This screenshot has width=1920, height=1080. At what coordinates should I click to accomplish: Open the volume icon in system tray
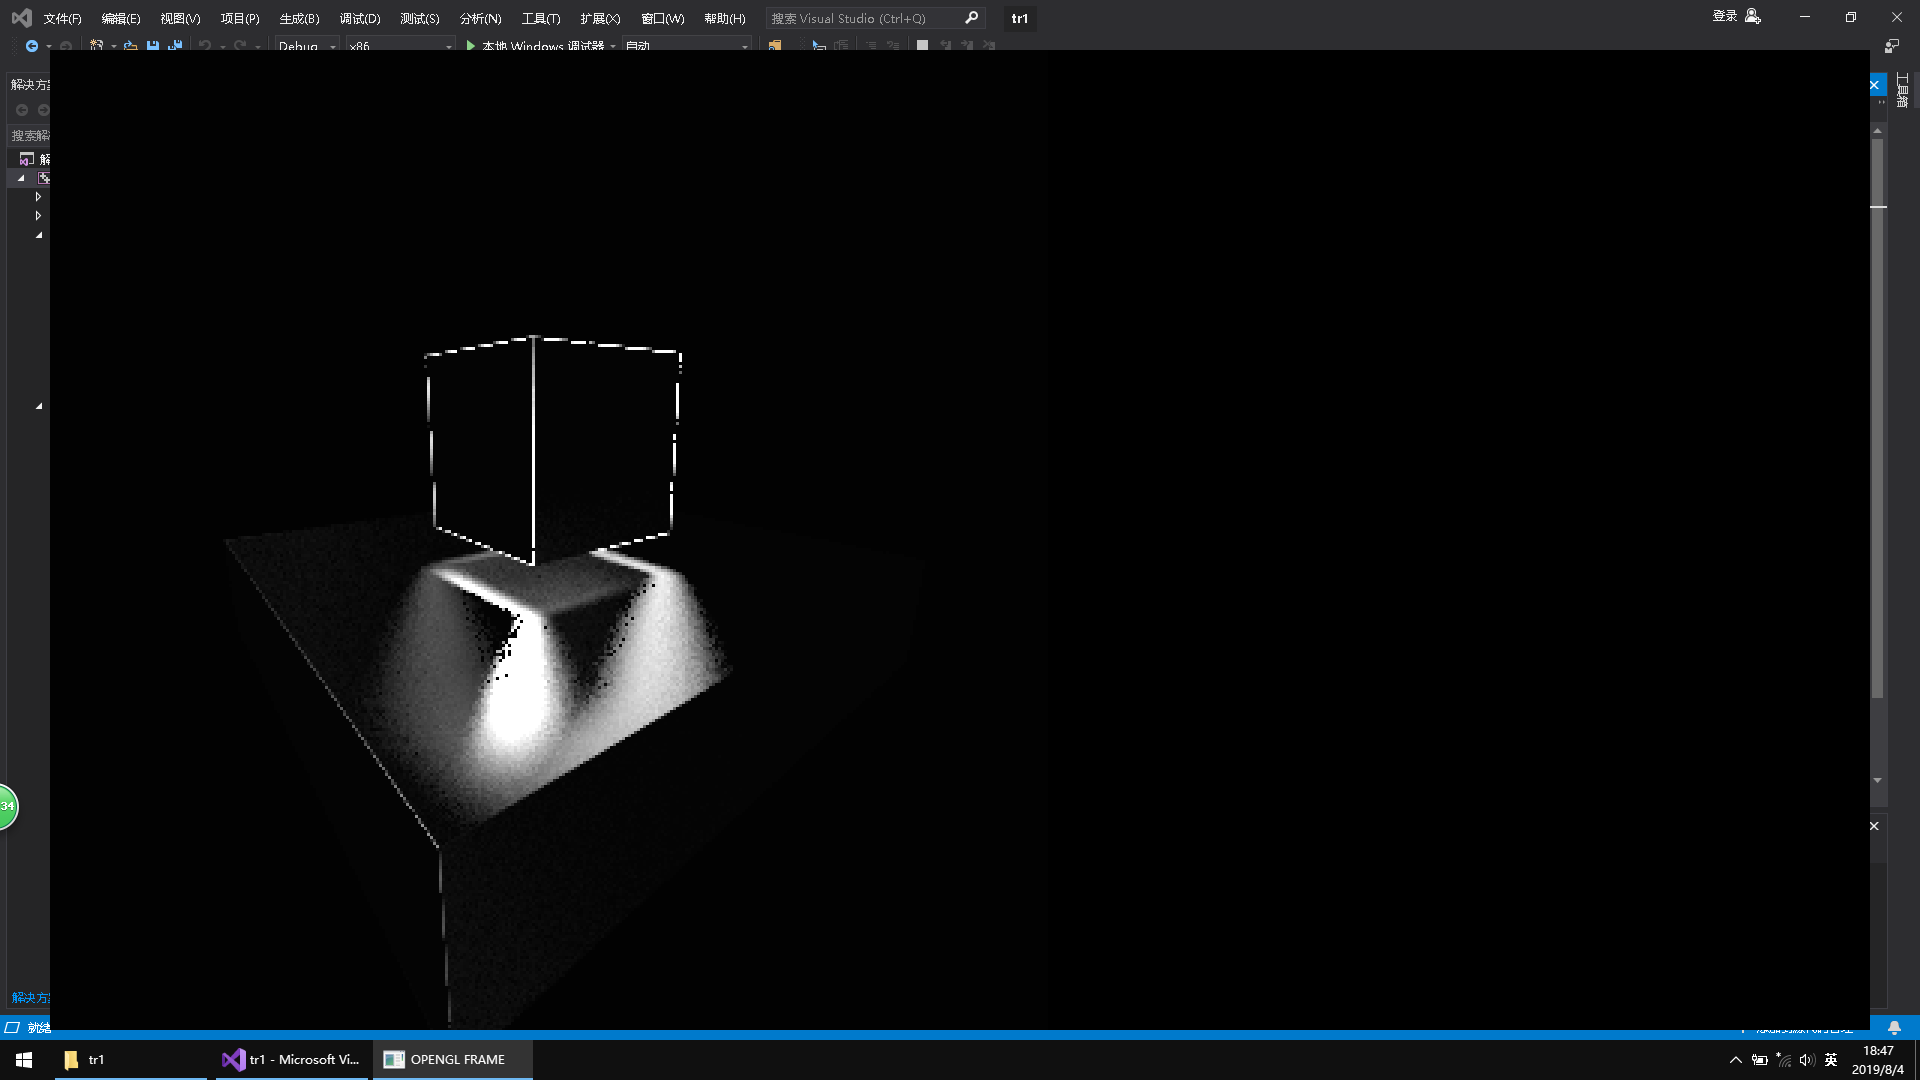click(1806, 1060)
